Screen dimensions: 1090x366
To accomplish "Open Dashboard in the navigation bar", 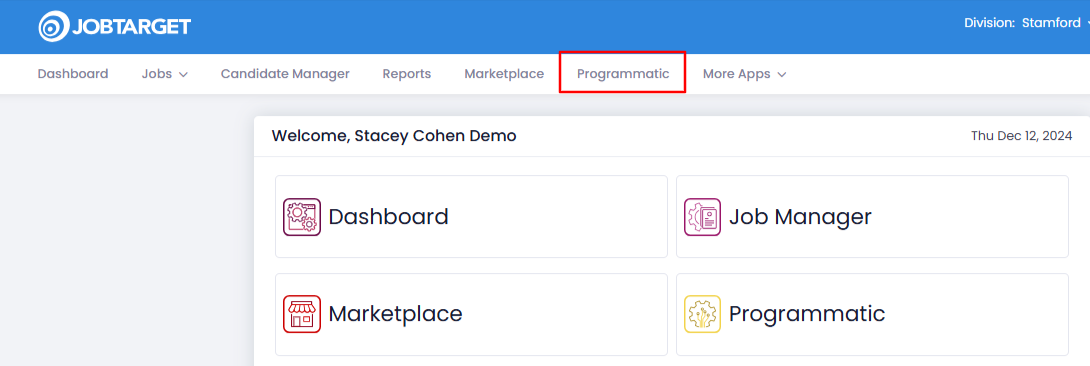I will pos(73,74).
